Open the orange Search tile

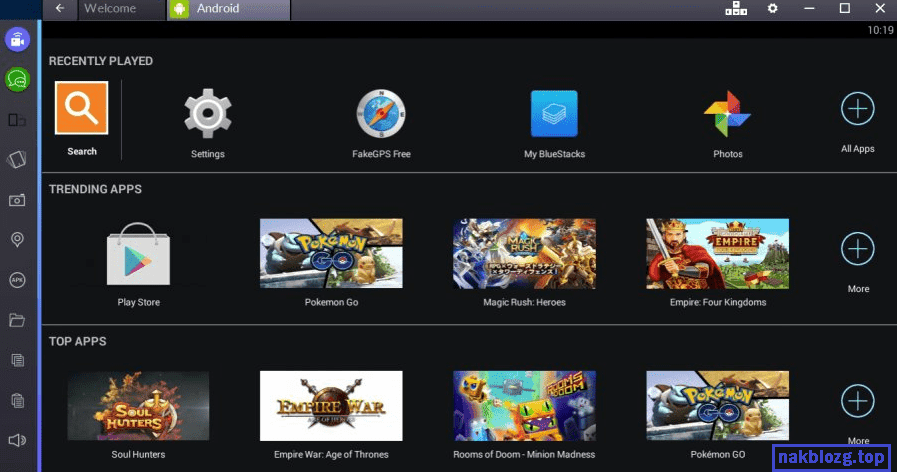(x=81, y=108)
